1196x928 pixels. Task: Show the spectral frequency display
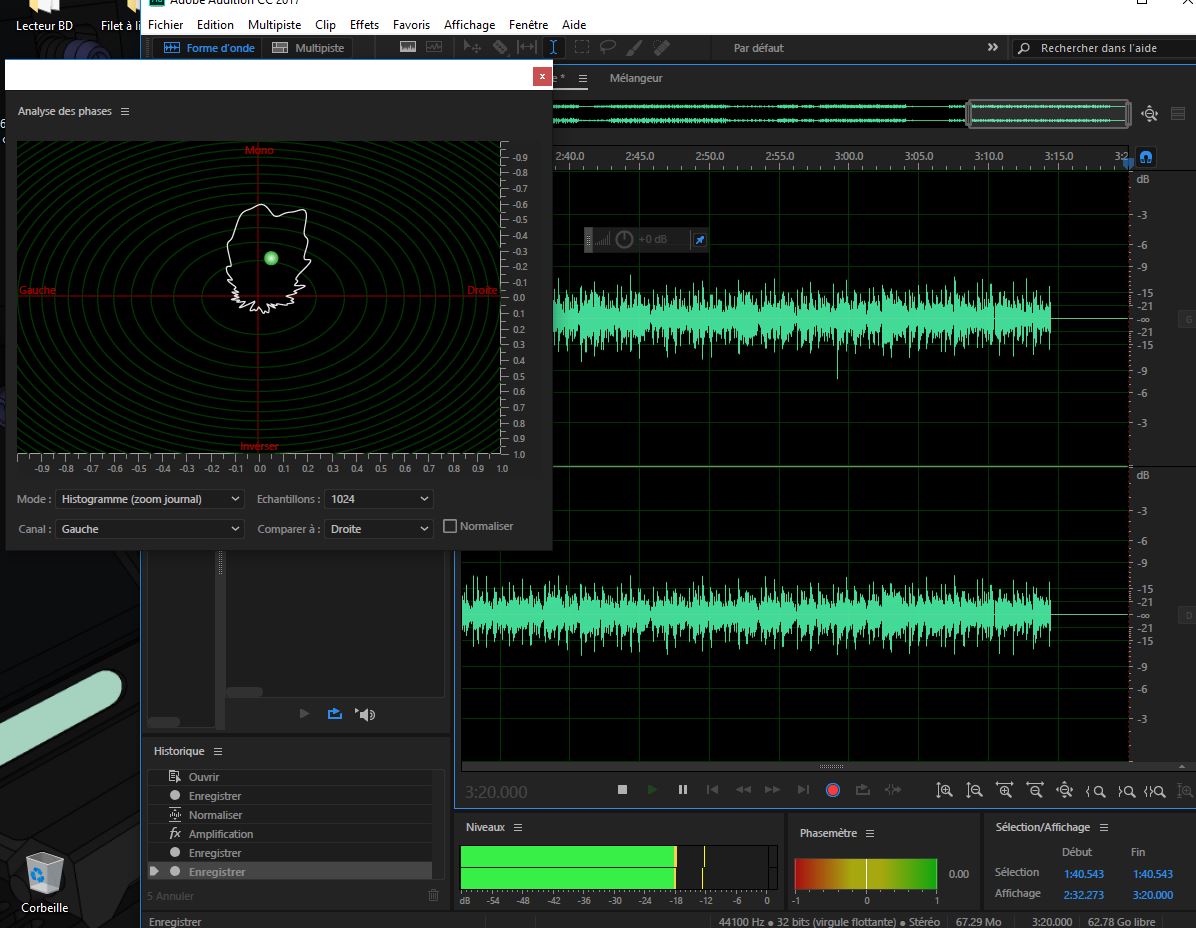(x=409, y=48)
